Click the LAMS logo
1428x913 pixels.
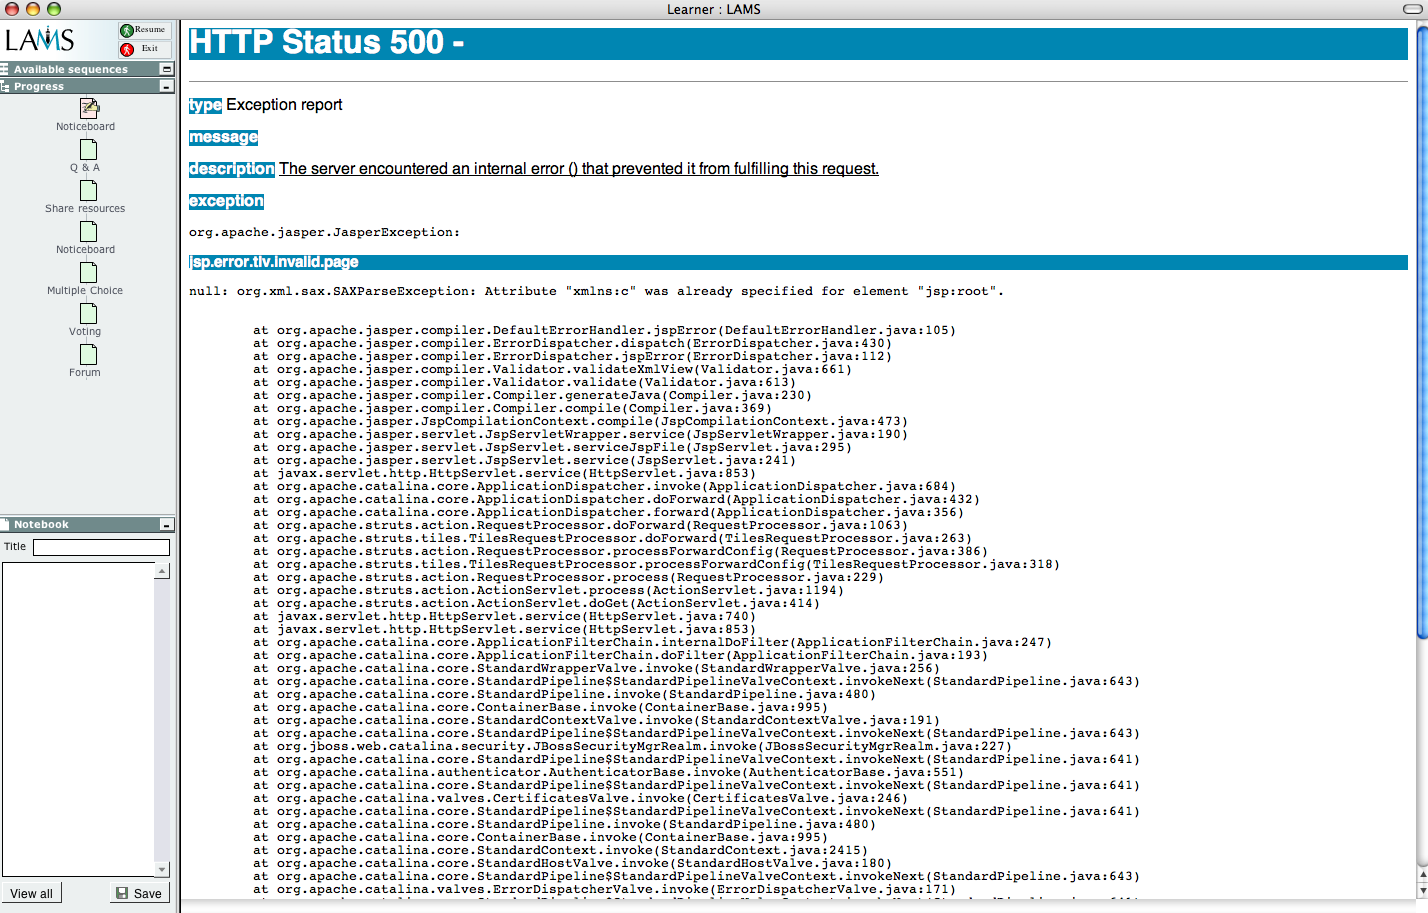pos(40,40)
